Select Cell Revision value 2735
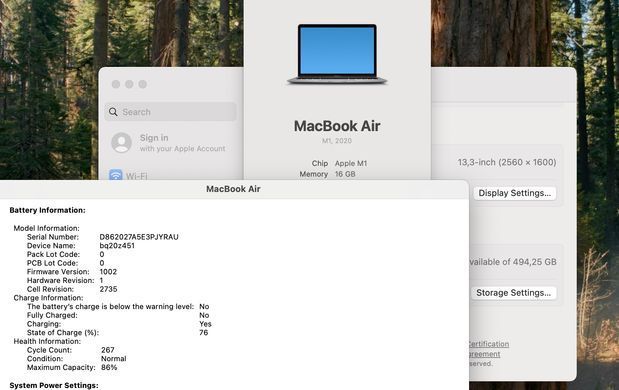Image resolution: width=619 pixels, height=390 pixels. click(x=109, y=289)
